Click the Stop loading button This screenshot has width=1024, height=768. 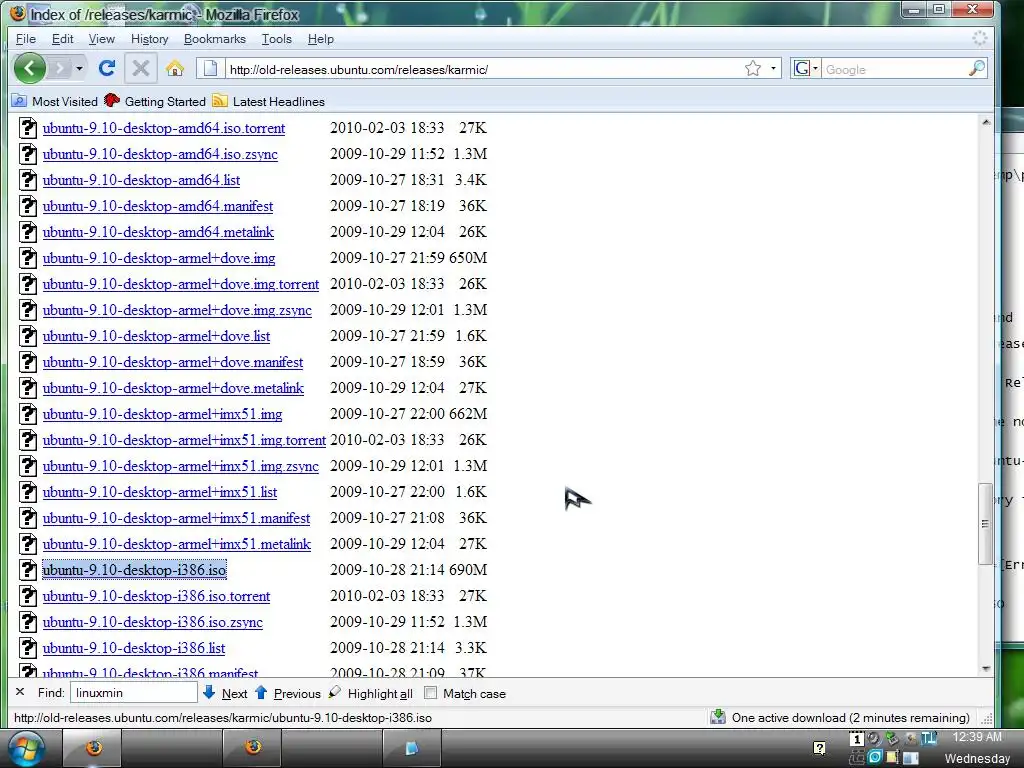(140, 68)
